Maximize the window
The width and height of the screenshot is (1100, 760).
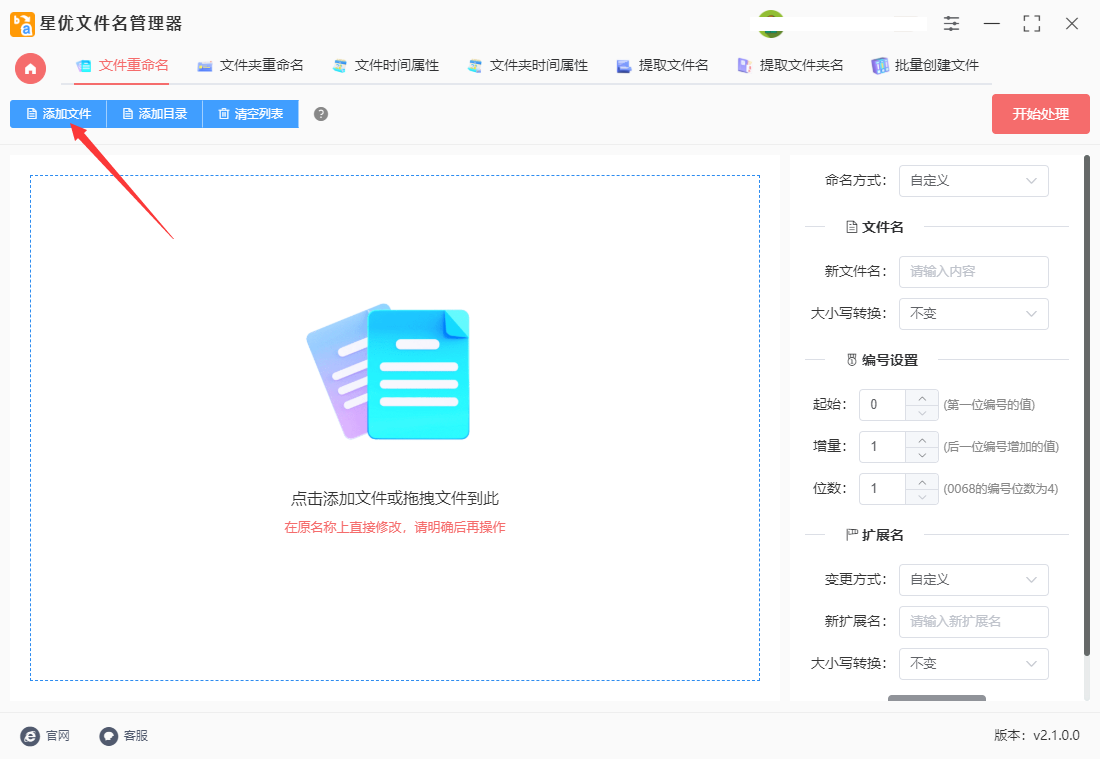pyautogui.click(x=1032, y=24)
